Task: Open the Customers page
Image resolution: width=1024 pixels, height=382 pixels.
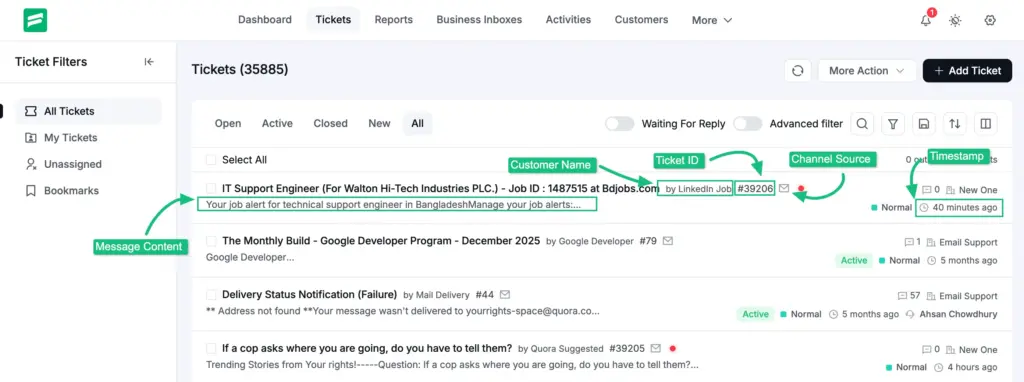Action: coord(641,20)
